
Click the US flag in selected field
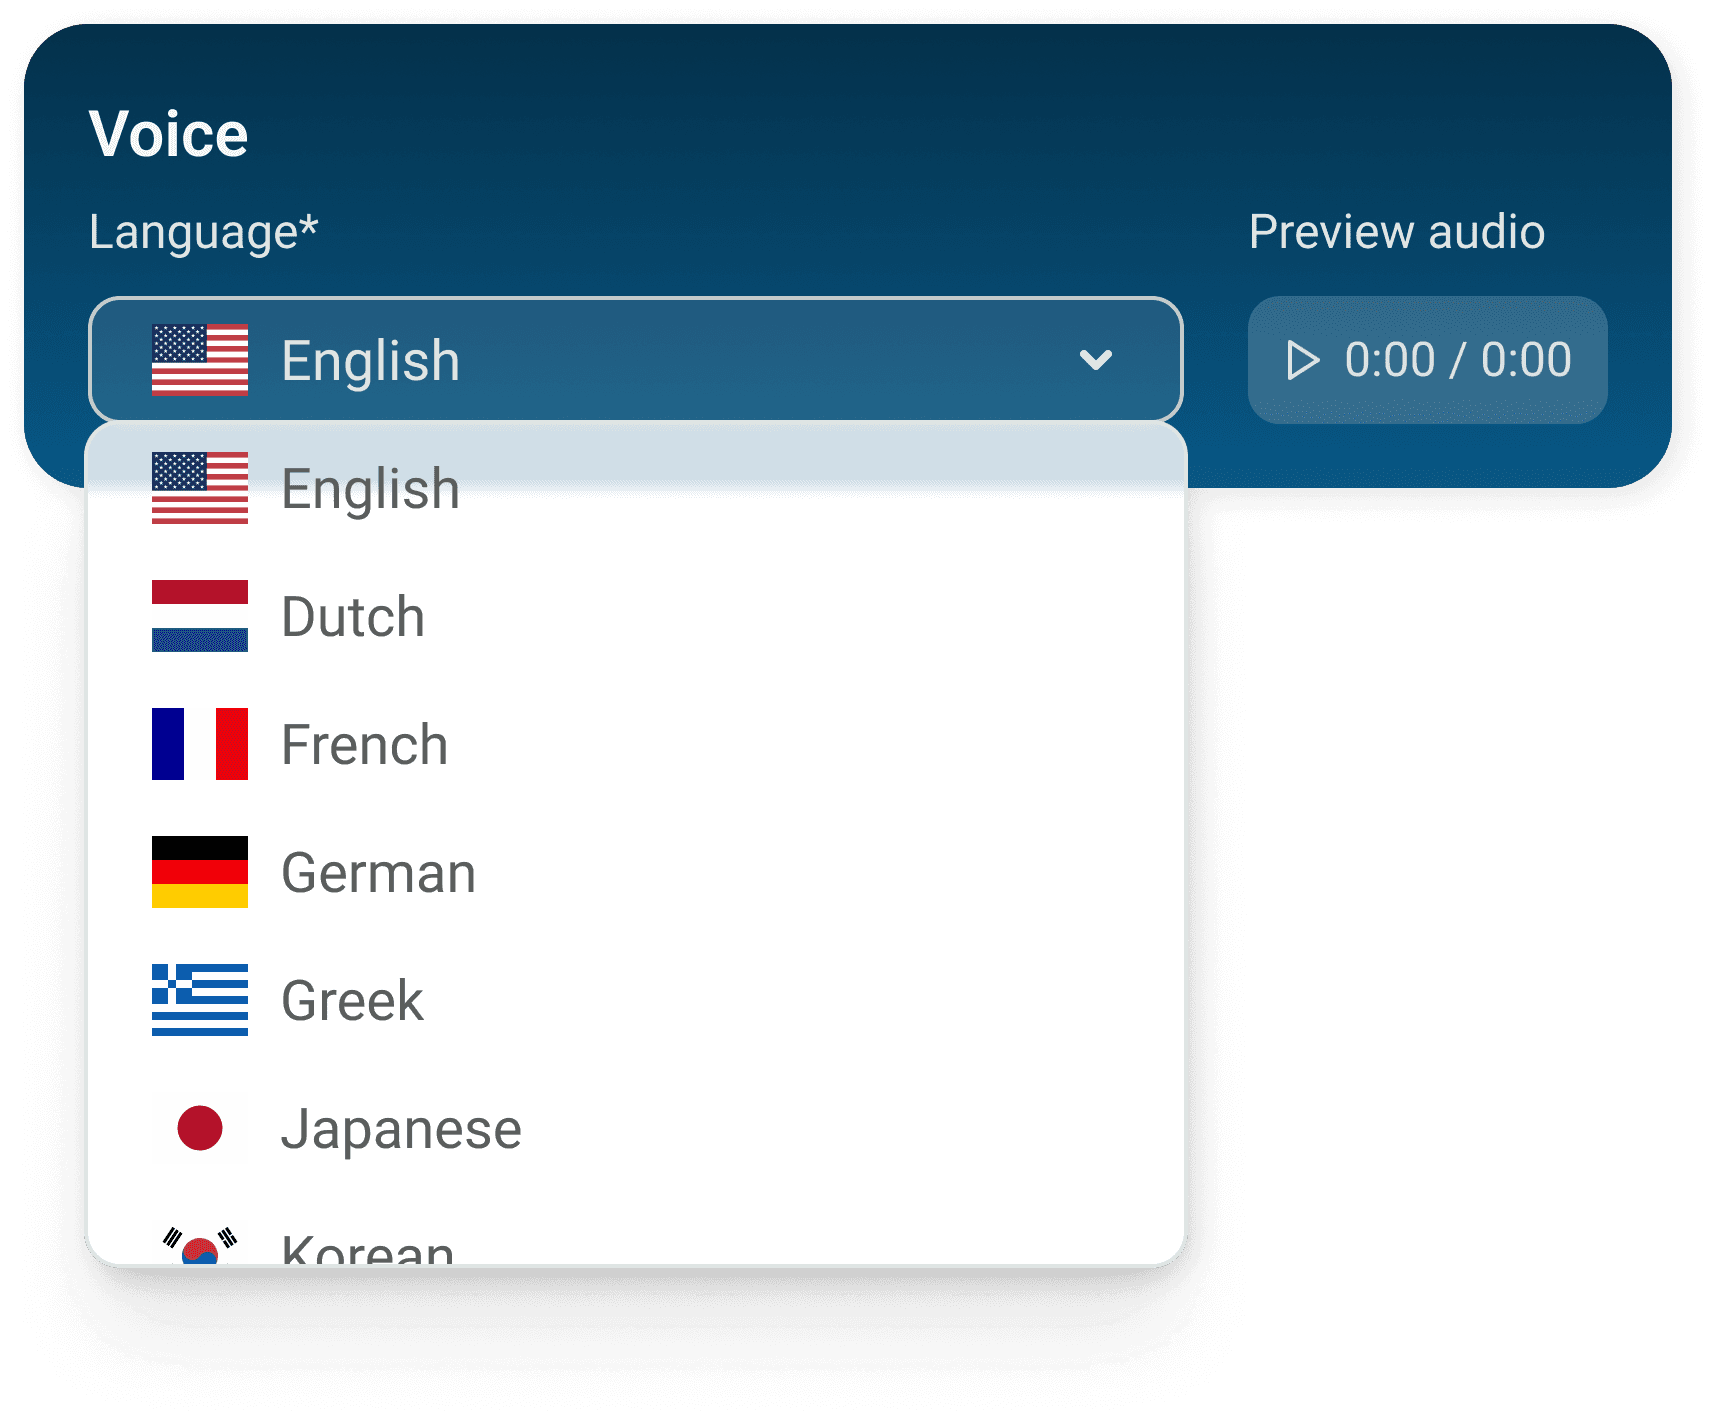[x=200, y=360]
